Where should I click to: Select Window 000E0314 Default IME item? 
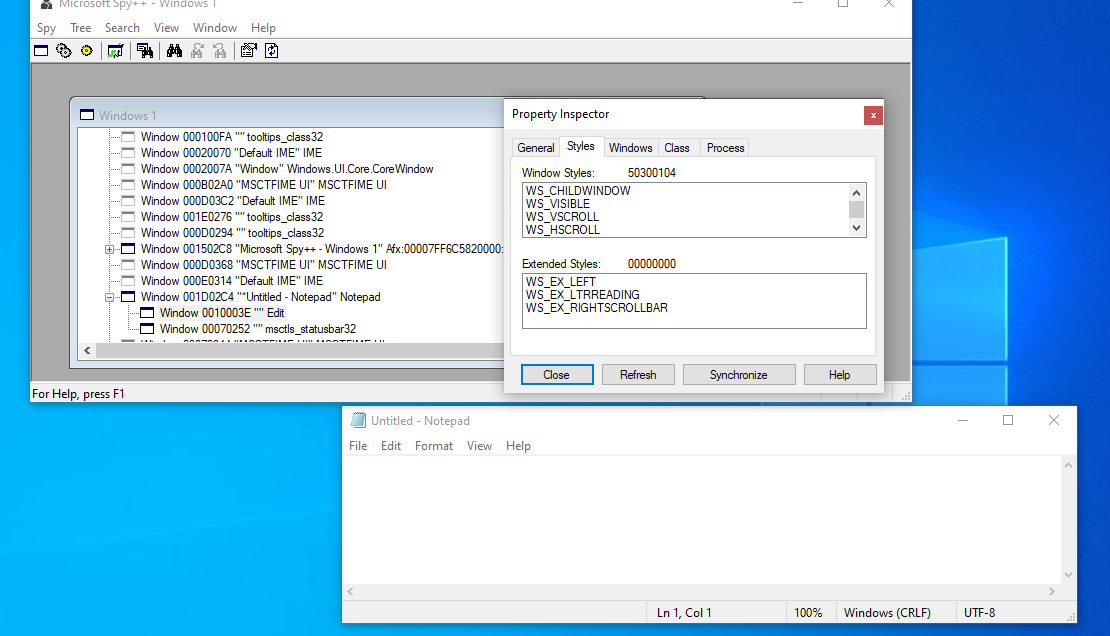coord(231,280)
